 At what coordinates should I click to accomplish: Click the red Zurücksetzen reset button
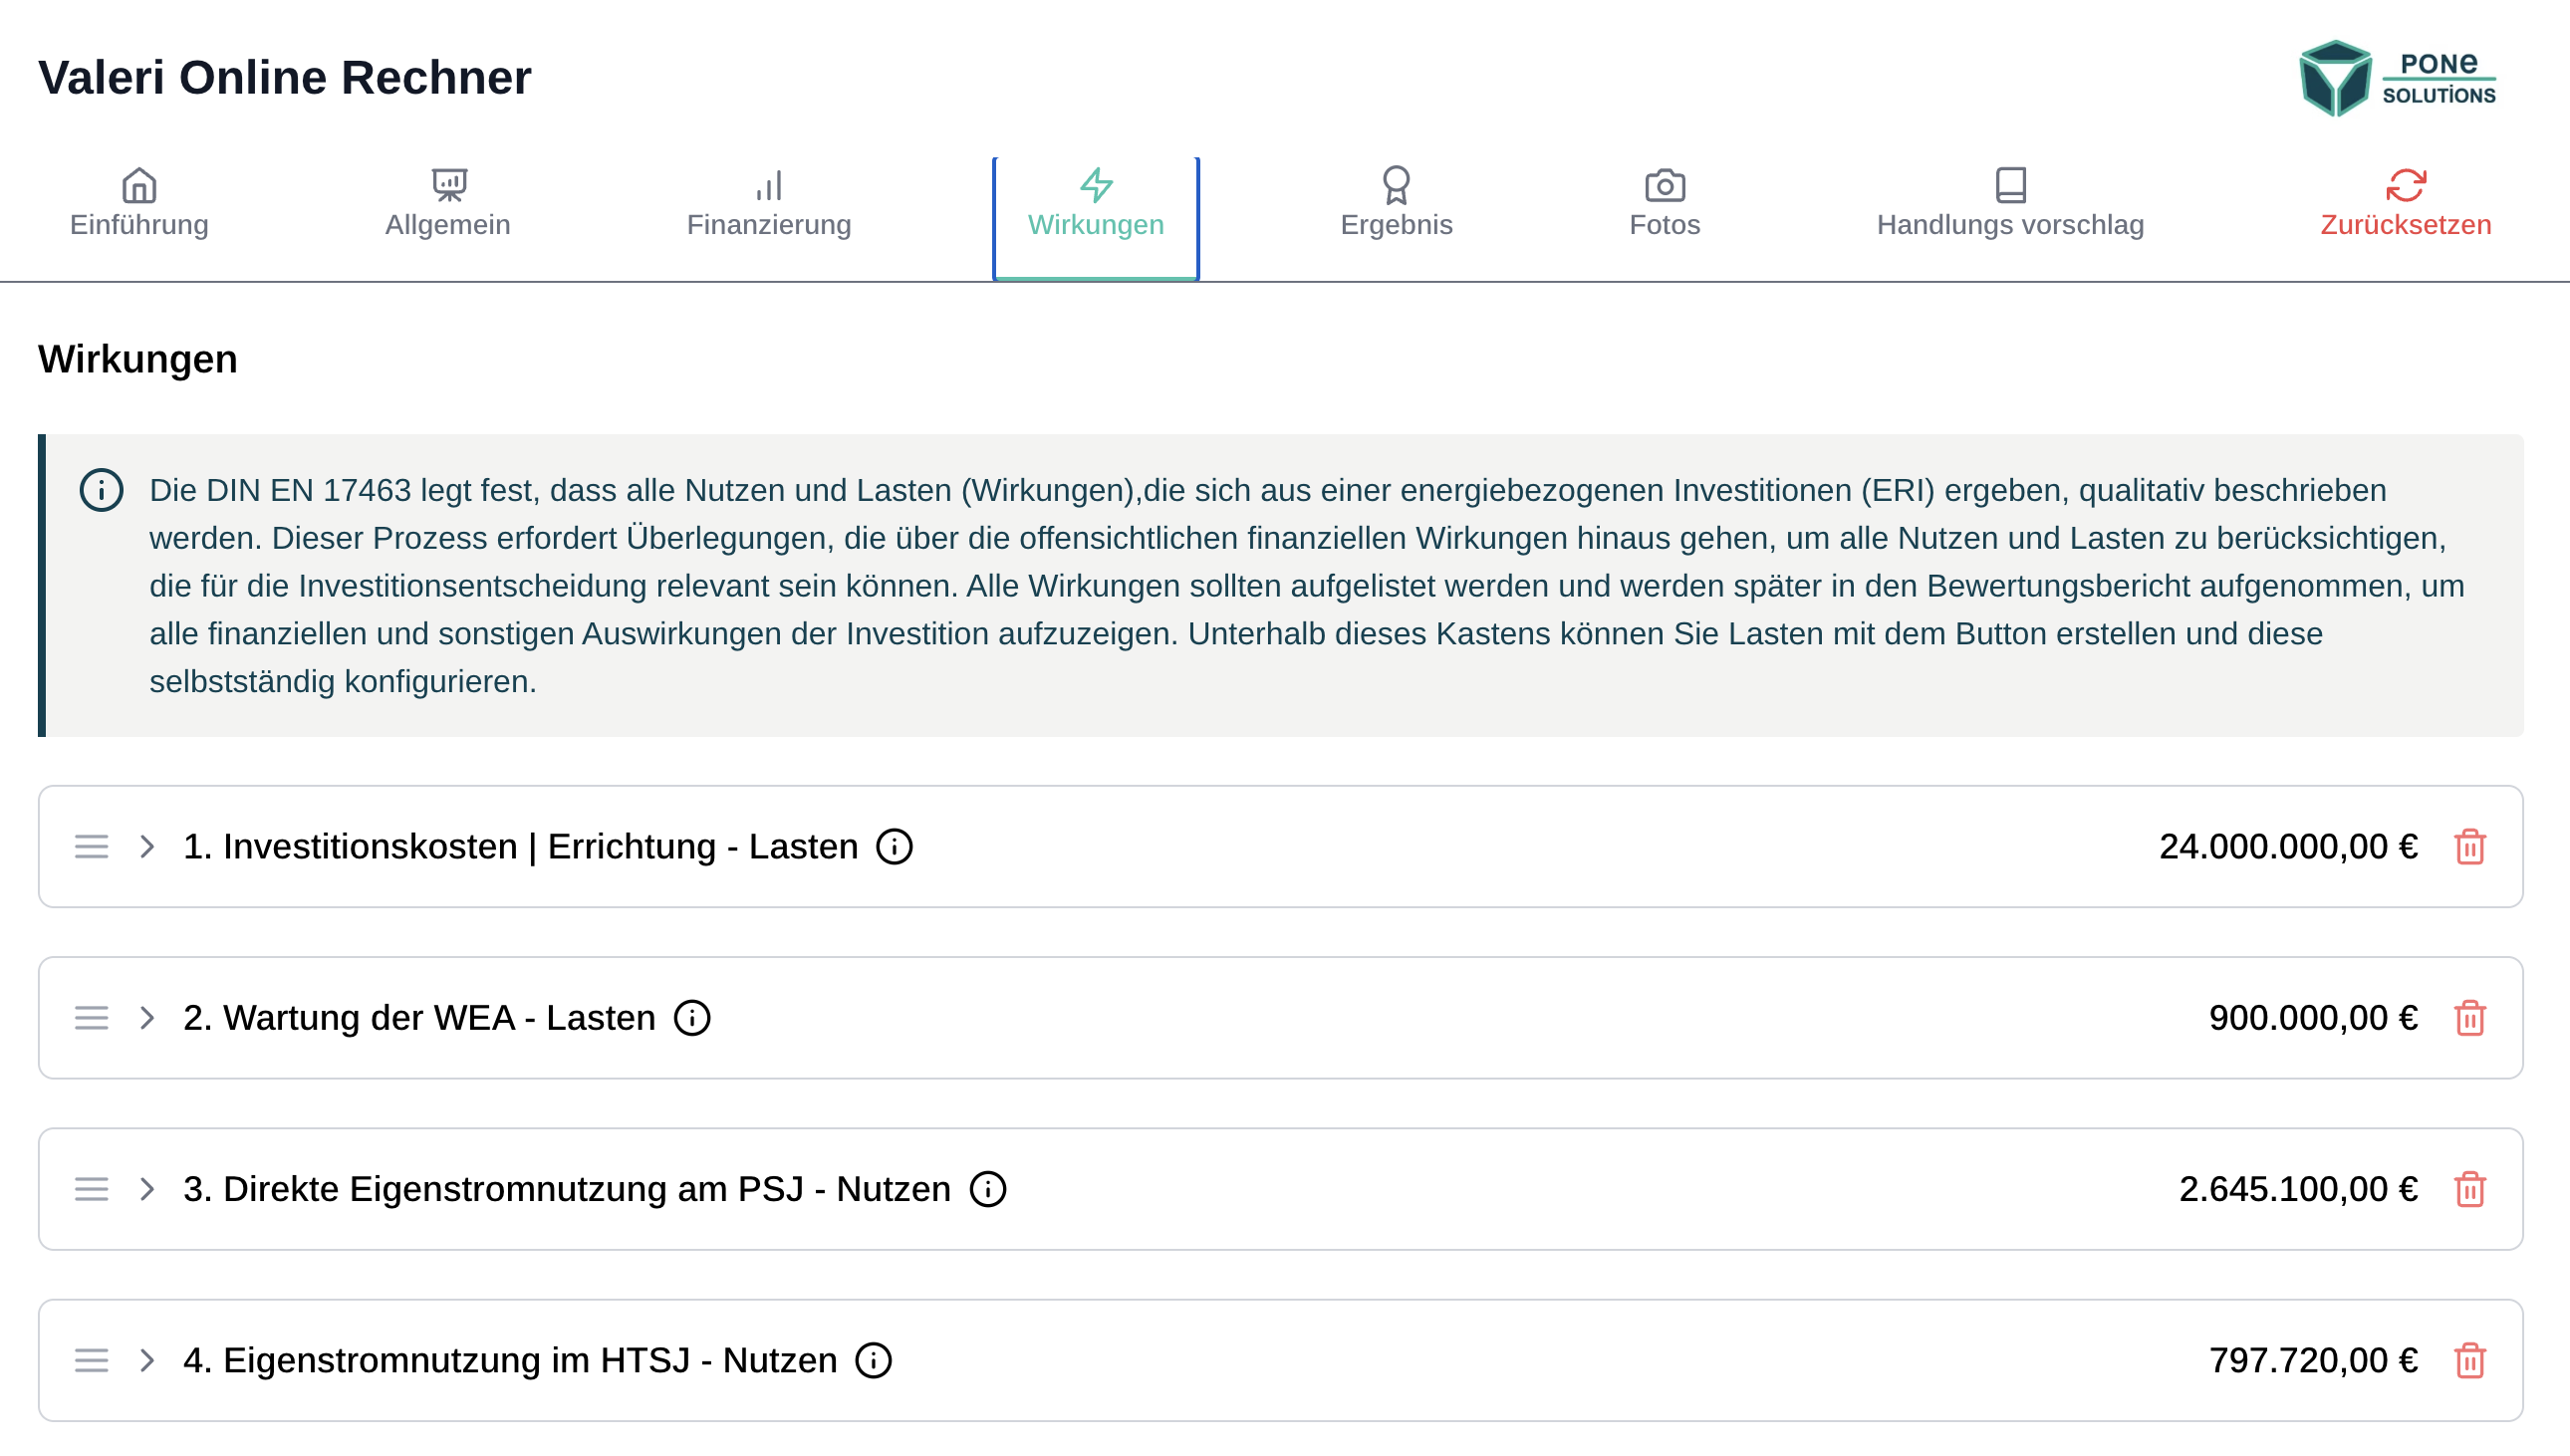tap(2405, 204)
